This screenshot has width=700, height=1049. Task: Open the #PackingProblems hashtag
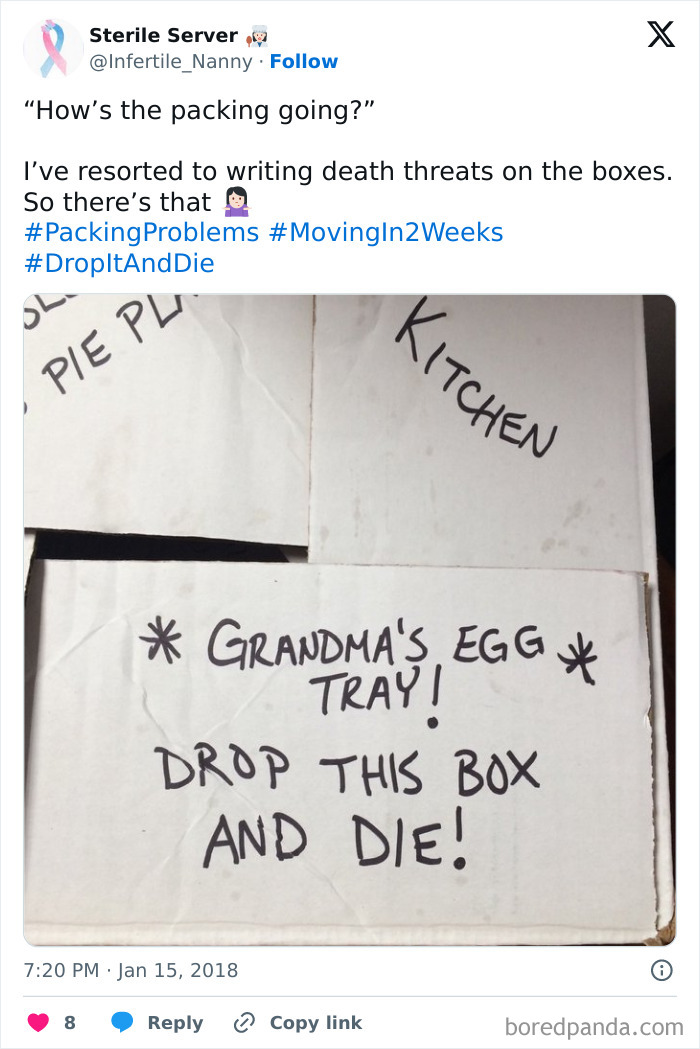pyautogui.click(x=138, y=232)
